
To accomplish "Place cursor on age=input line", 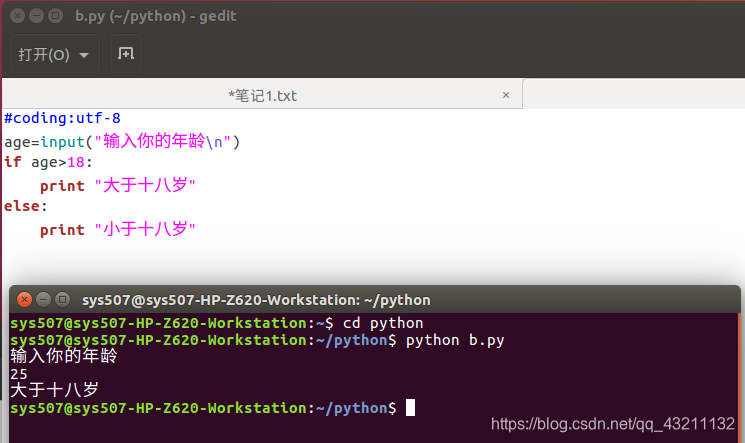I will click(122, 141).
